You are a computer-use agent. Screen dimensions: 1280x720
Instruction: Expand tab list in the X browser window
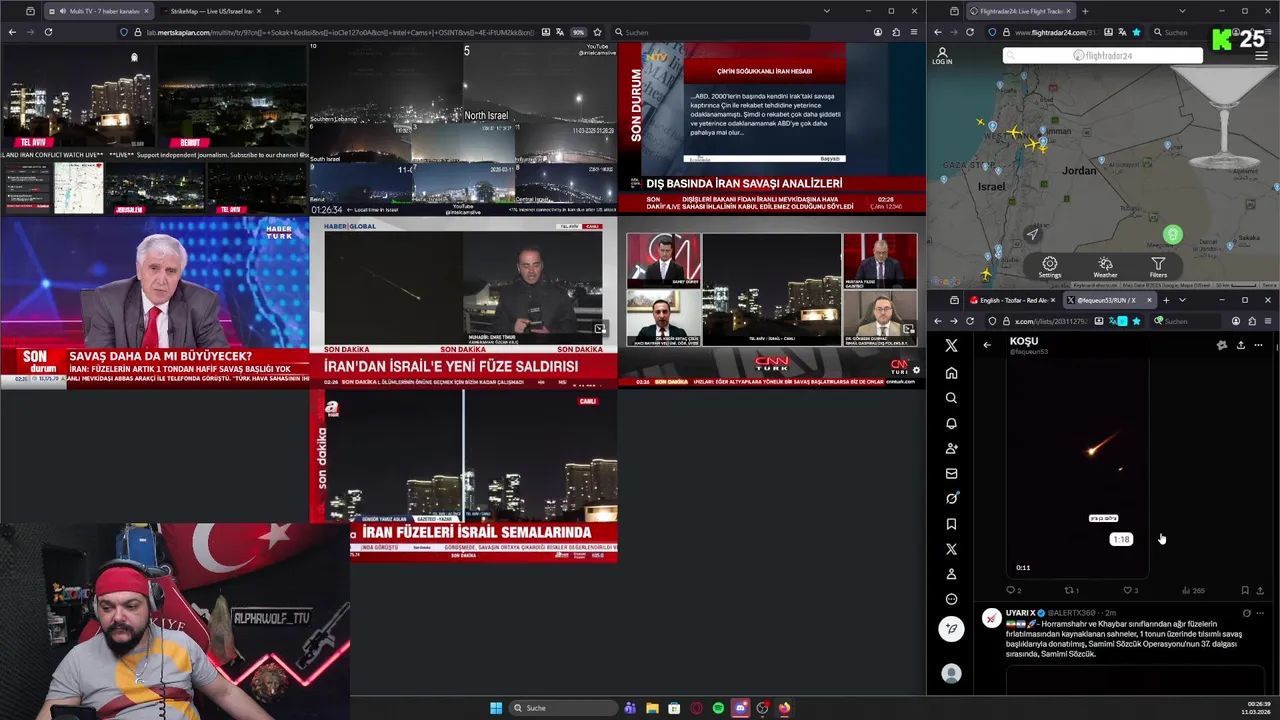tap(1182, 300)
